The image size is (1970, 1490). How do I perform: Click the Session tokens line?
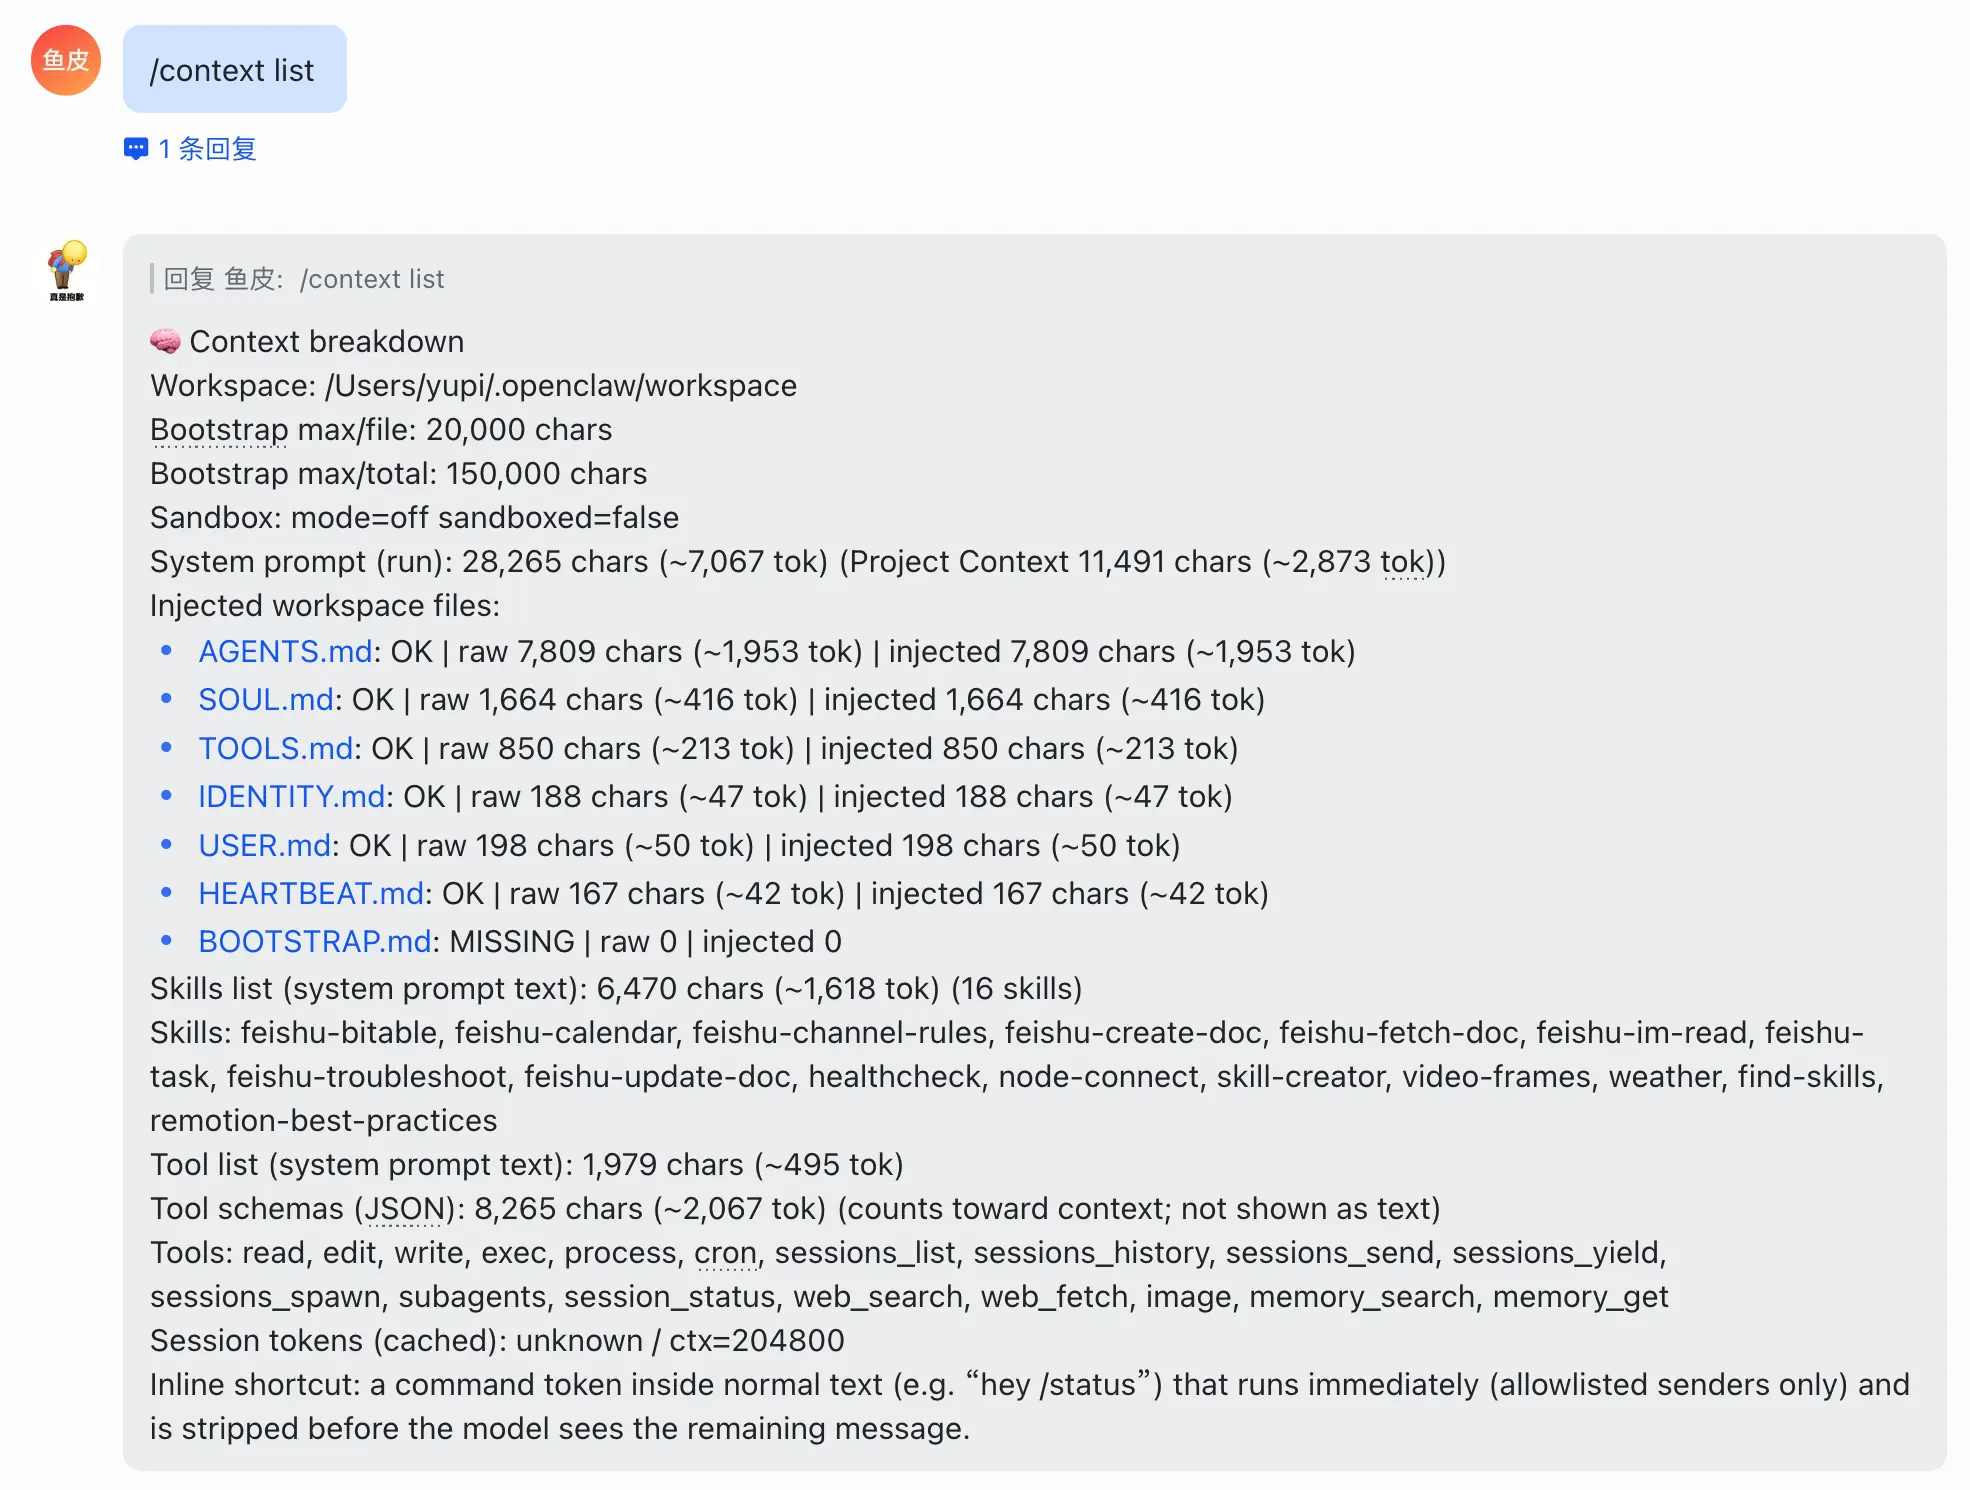497,1341
